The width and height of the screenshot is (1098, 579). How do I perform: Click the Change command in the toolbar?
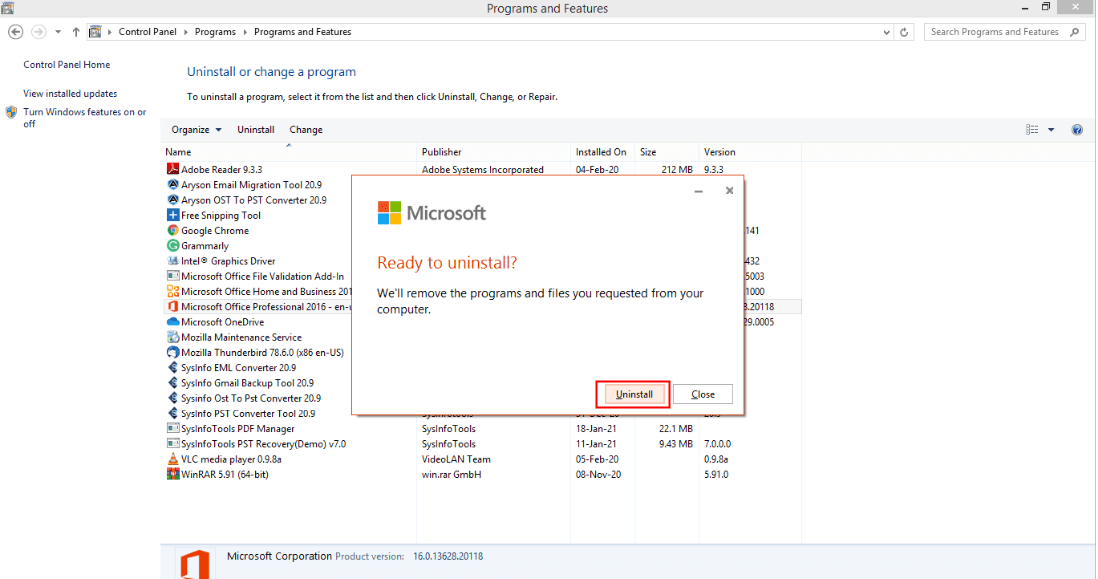point(306,130)
